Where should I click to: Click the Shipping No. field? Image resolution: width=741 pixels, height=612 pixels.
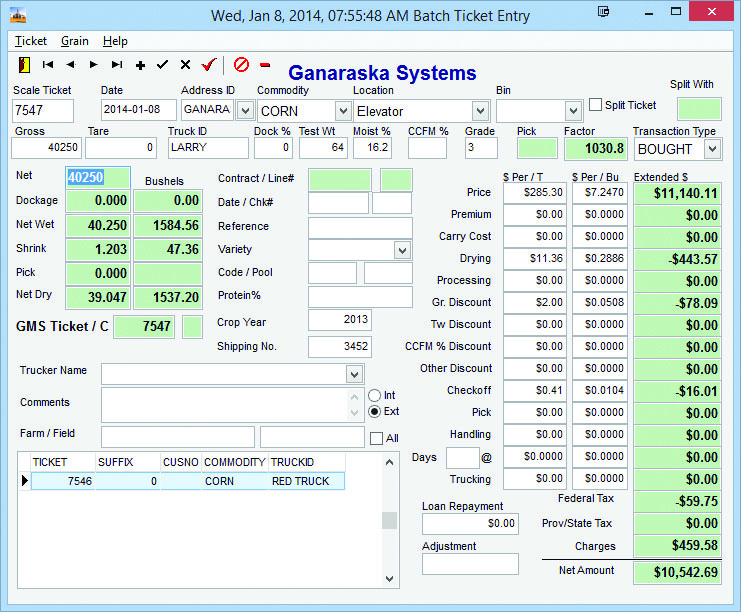[x=339, y=347]
